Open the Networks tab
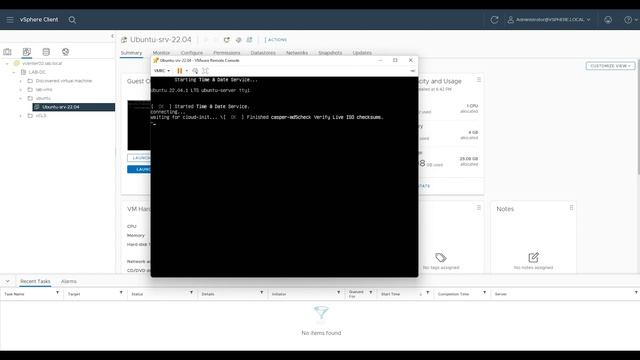The width and height of the screenshot is (640, 360). click(297, 53)
